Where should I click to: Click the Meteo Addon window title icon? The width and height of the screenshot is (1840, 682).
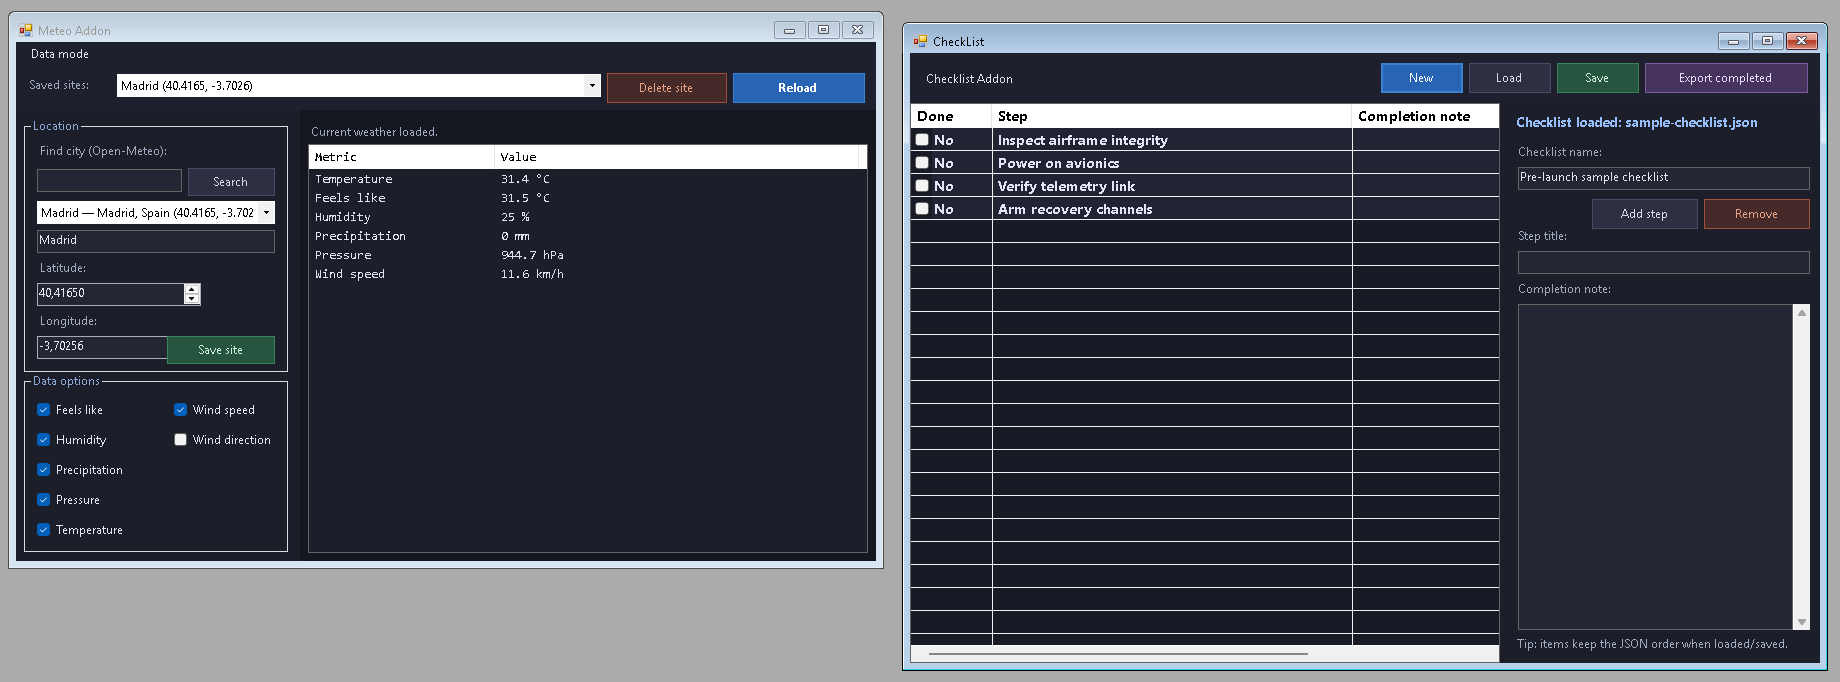point(26,30)
